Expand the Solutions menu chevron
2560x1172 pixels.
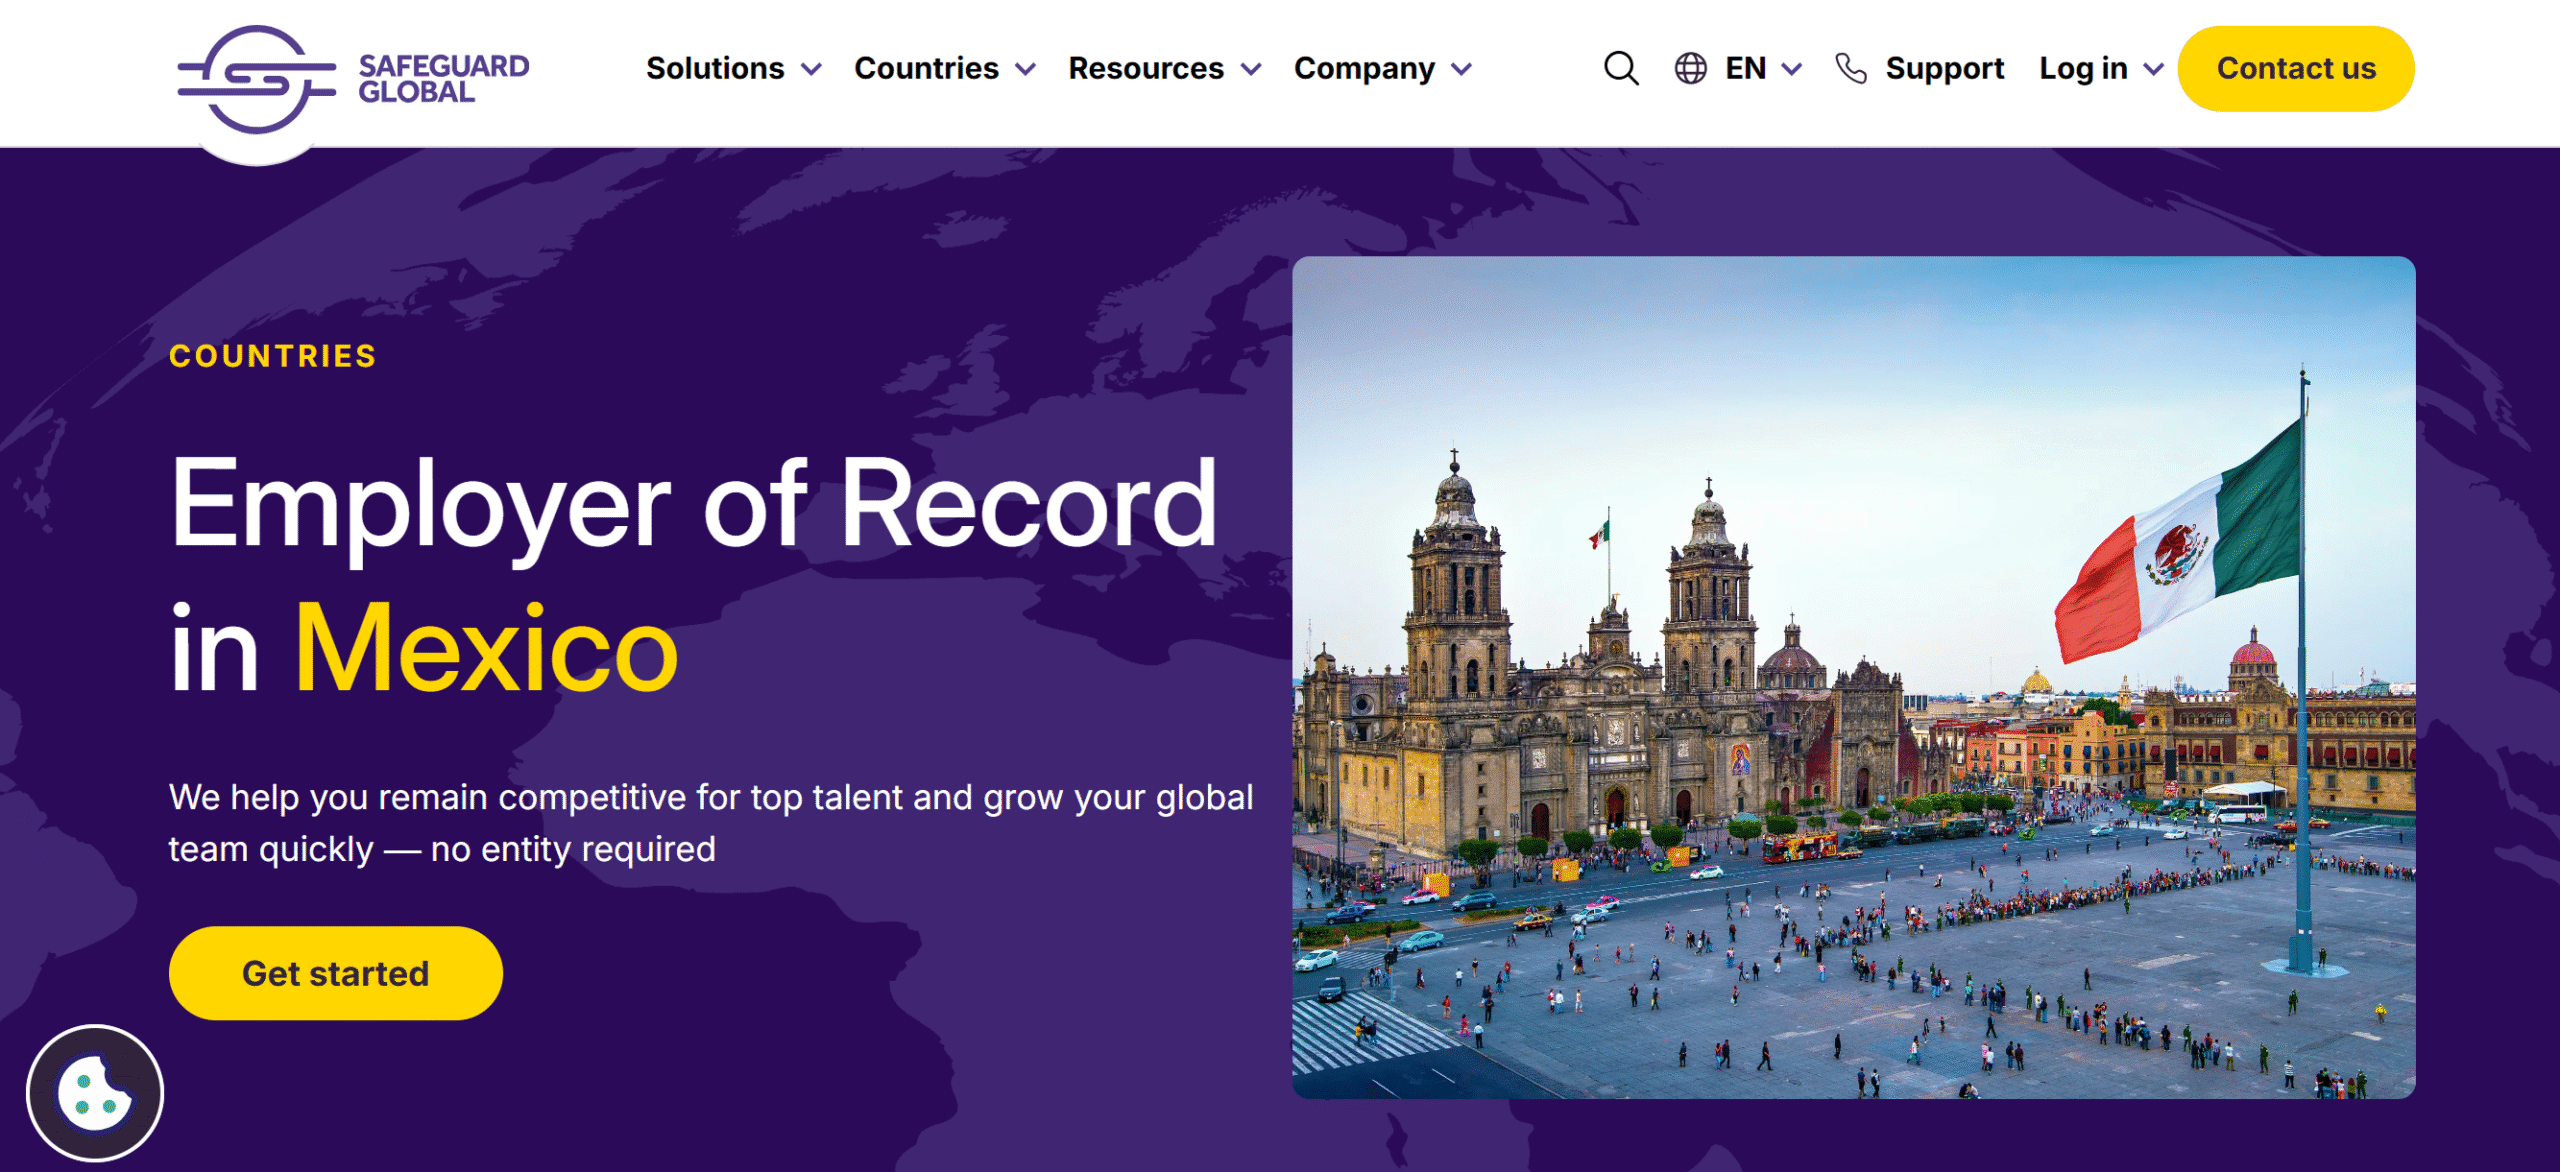(812, 70)
